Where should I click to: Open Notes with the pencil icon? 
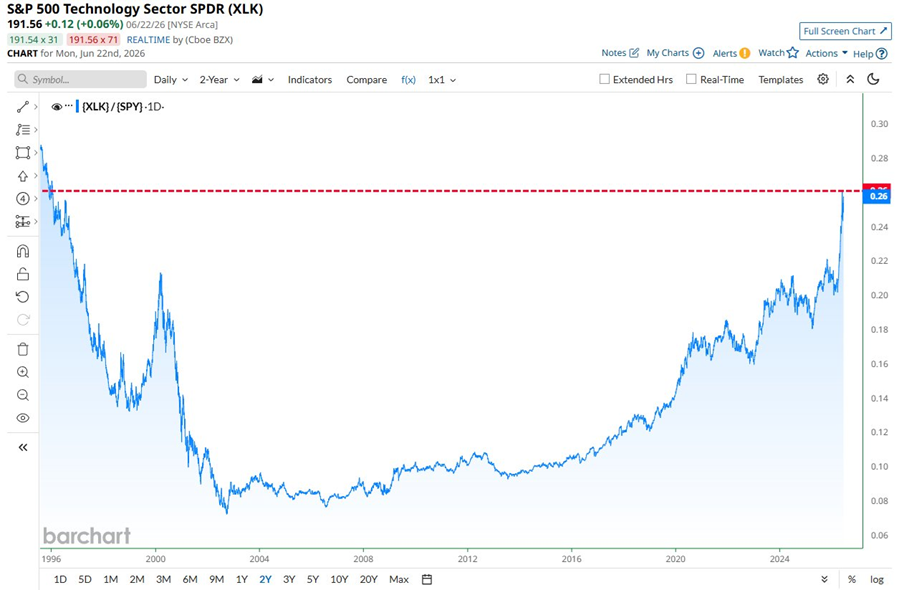[x=634, y=53]
